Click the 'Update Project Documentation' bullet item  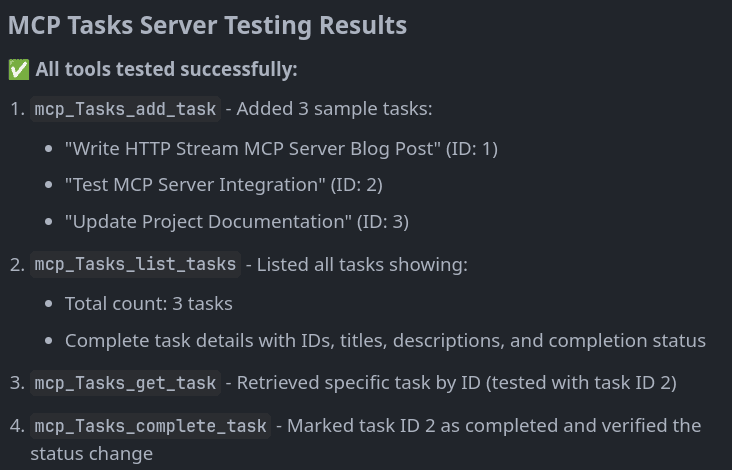(236, 221)
